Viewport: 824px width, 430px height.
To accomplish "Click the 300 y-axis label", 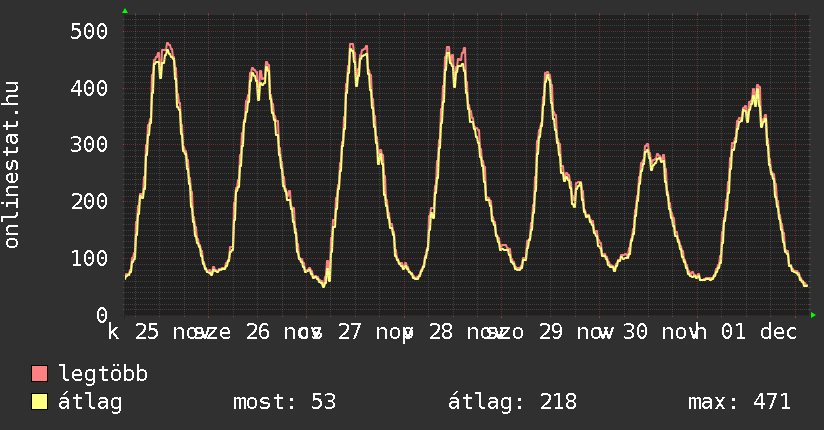I will (88, 145).
